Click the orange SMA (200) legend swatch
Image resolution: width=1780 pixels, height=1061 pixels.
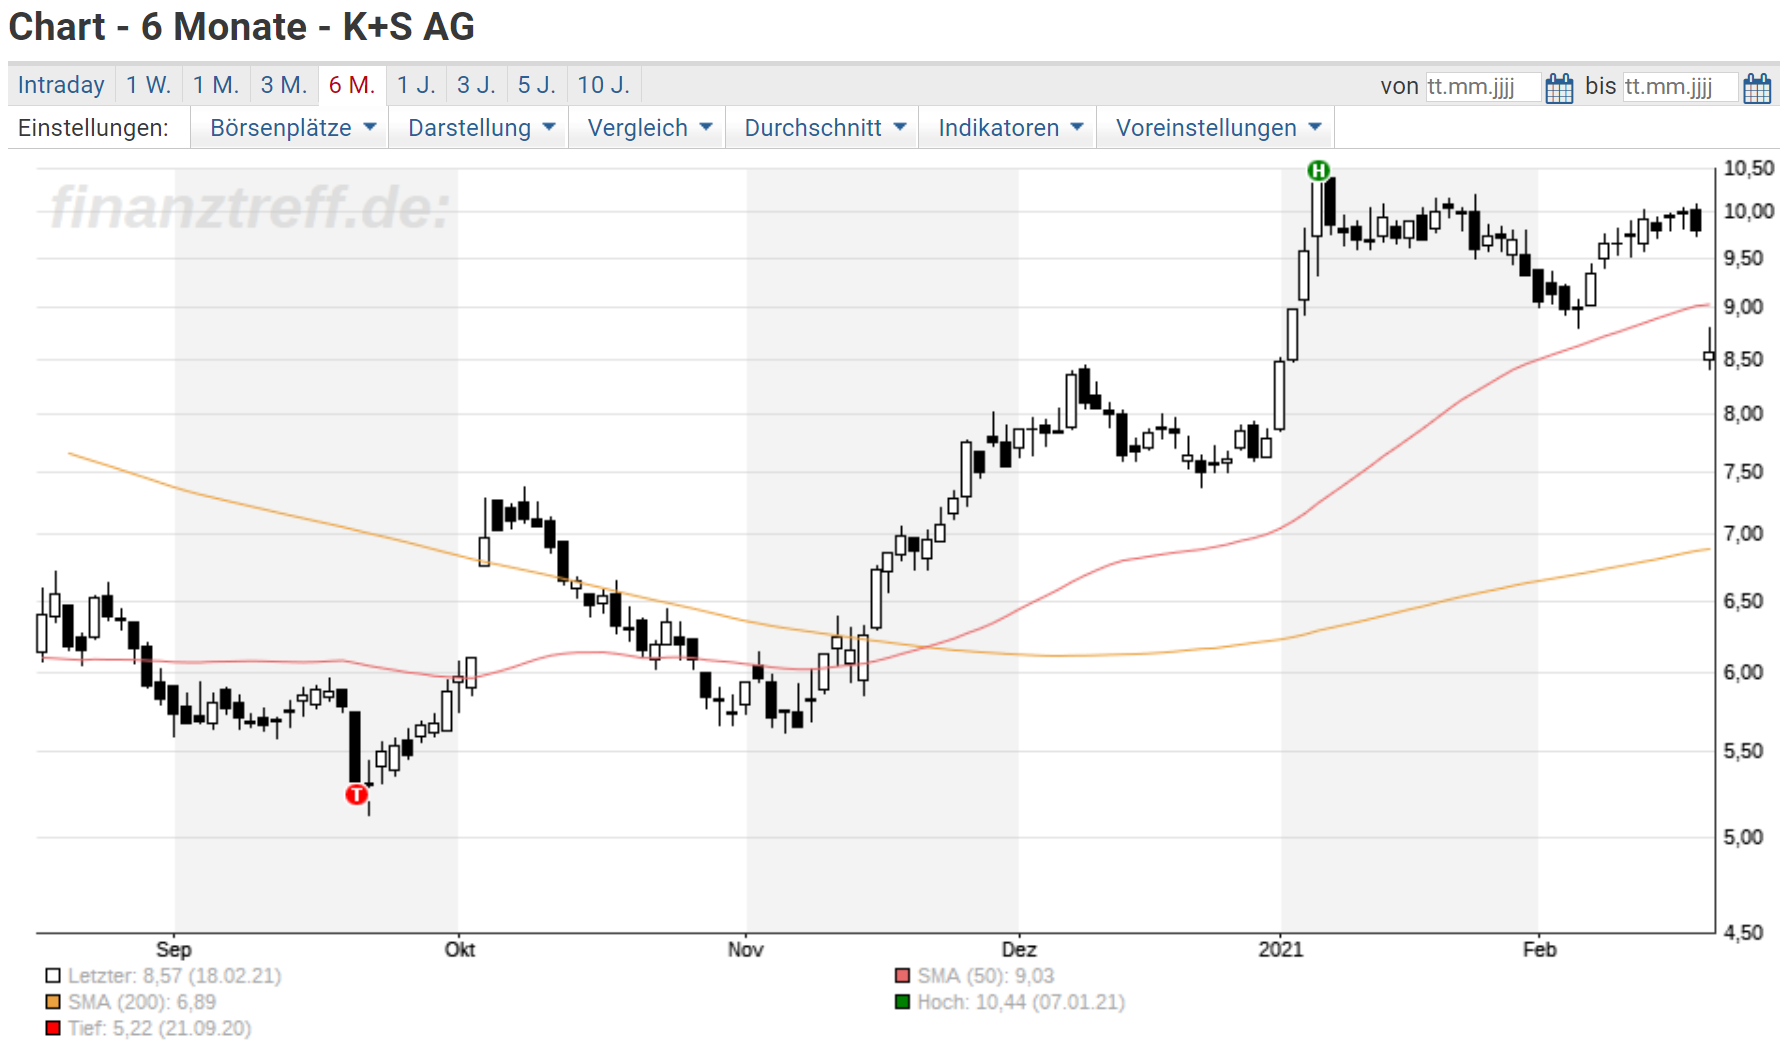pos(53,1002)
